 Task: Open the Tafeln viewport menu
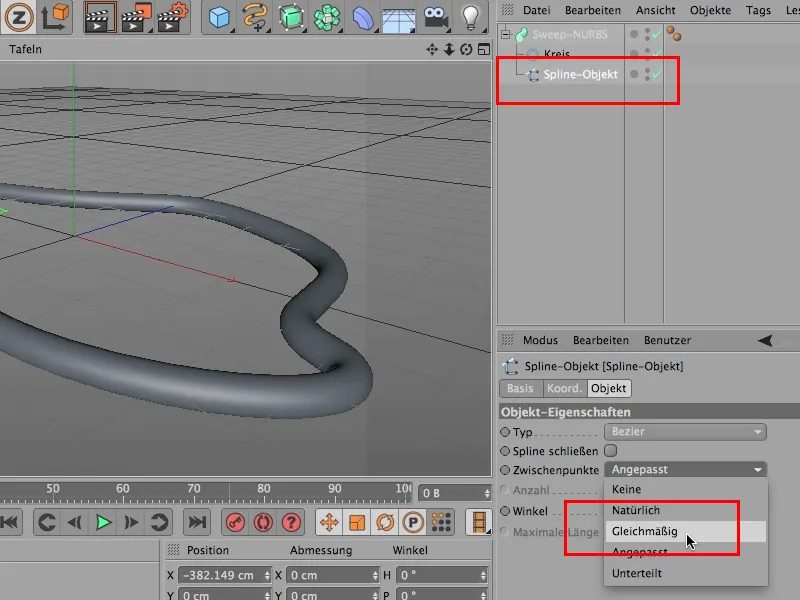[25, 49]
